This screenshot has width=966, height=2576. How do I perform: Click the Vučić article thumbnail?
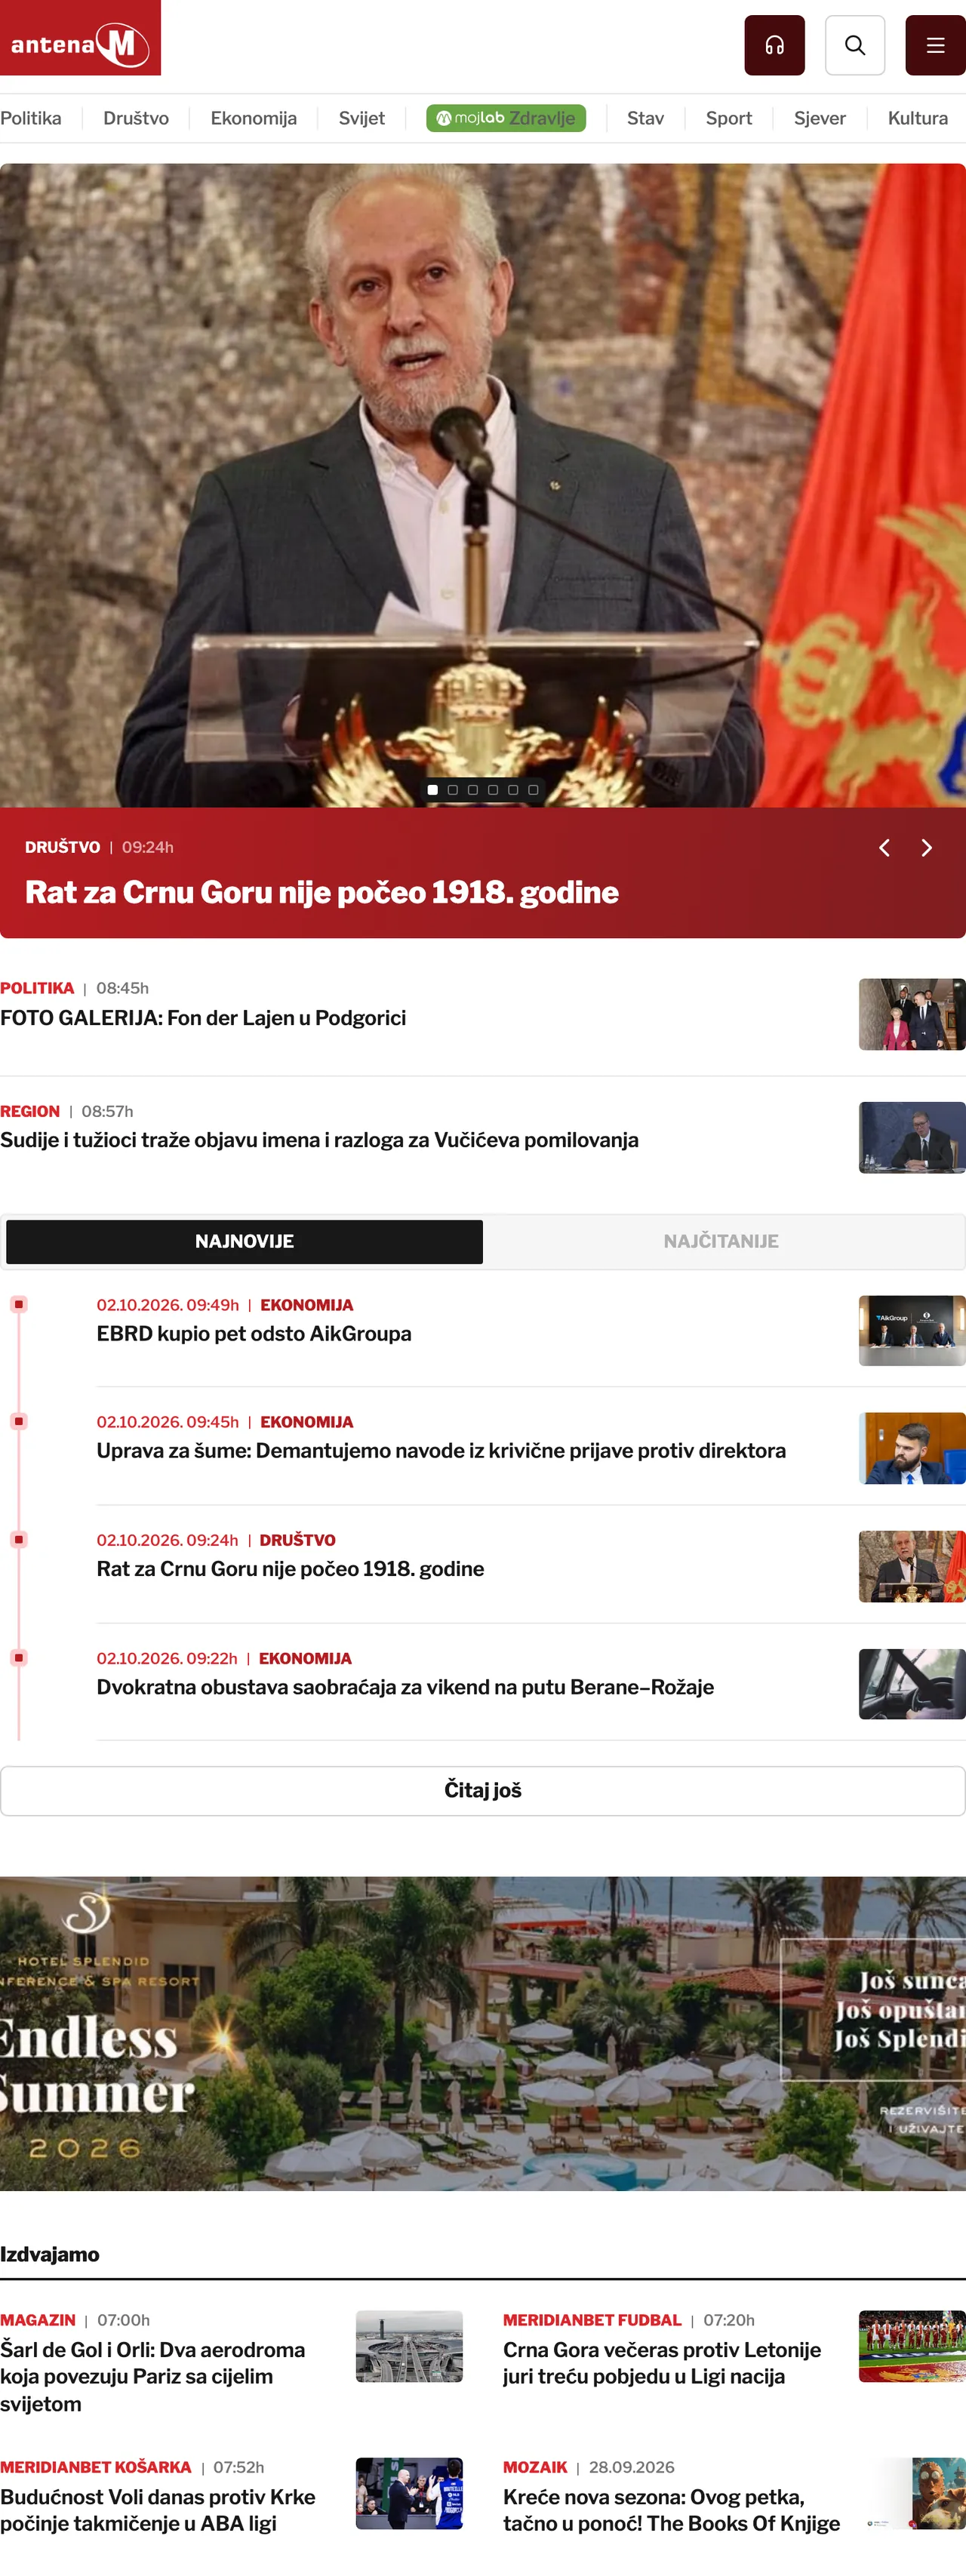point(912,1137)
